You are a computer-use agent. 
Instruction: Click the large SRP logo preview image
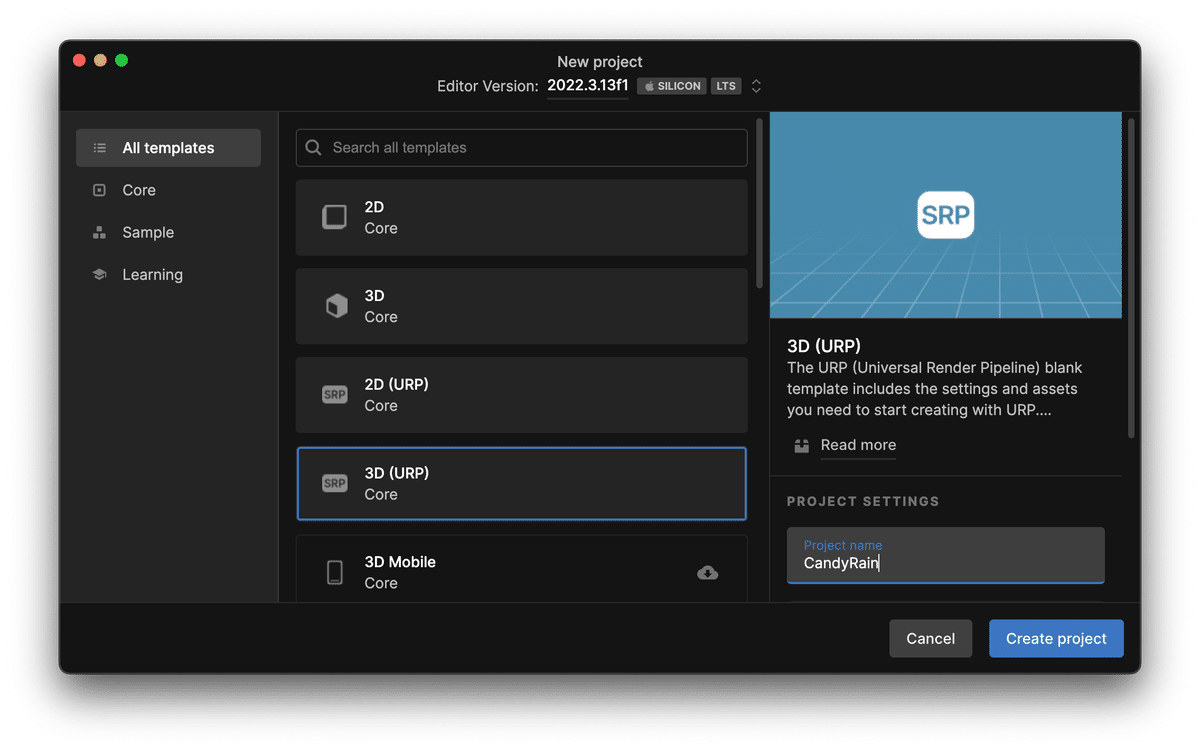[945, 215]
